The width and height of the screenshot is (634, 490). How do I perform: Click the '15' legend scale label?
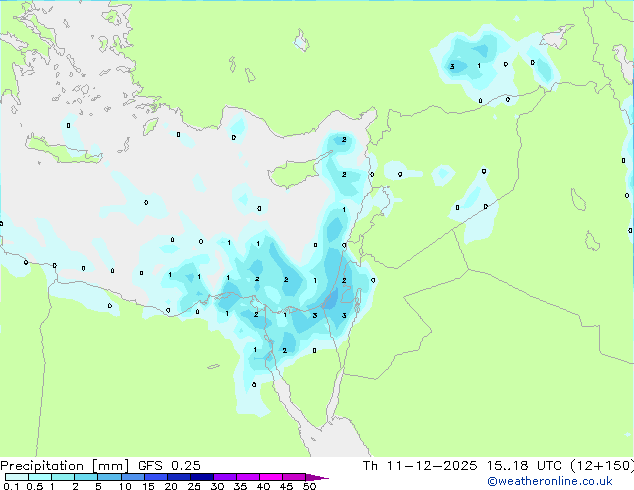coord(148,486)
